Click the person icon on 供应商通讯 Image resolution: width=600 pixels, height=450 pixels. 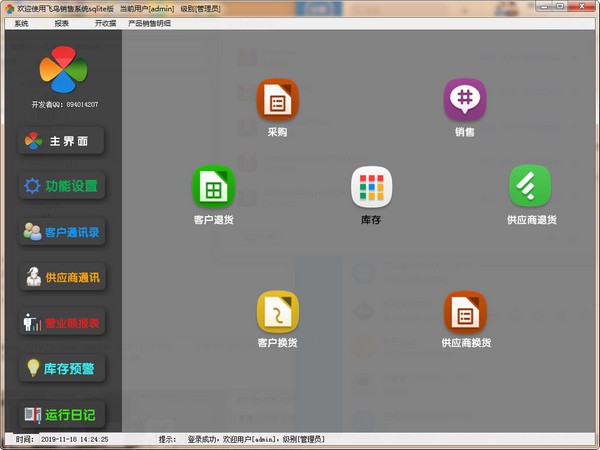[x=34, y=277]
